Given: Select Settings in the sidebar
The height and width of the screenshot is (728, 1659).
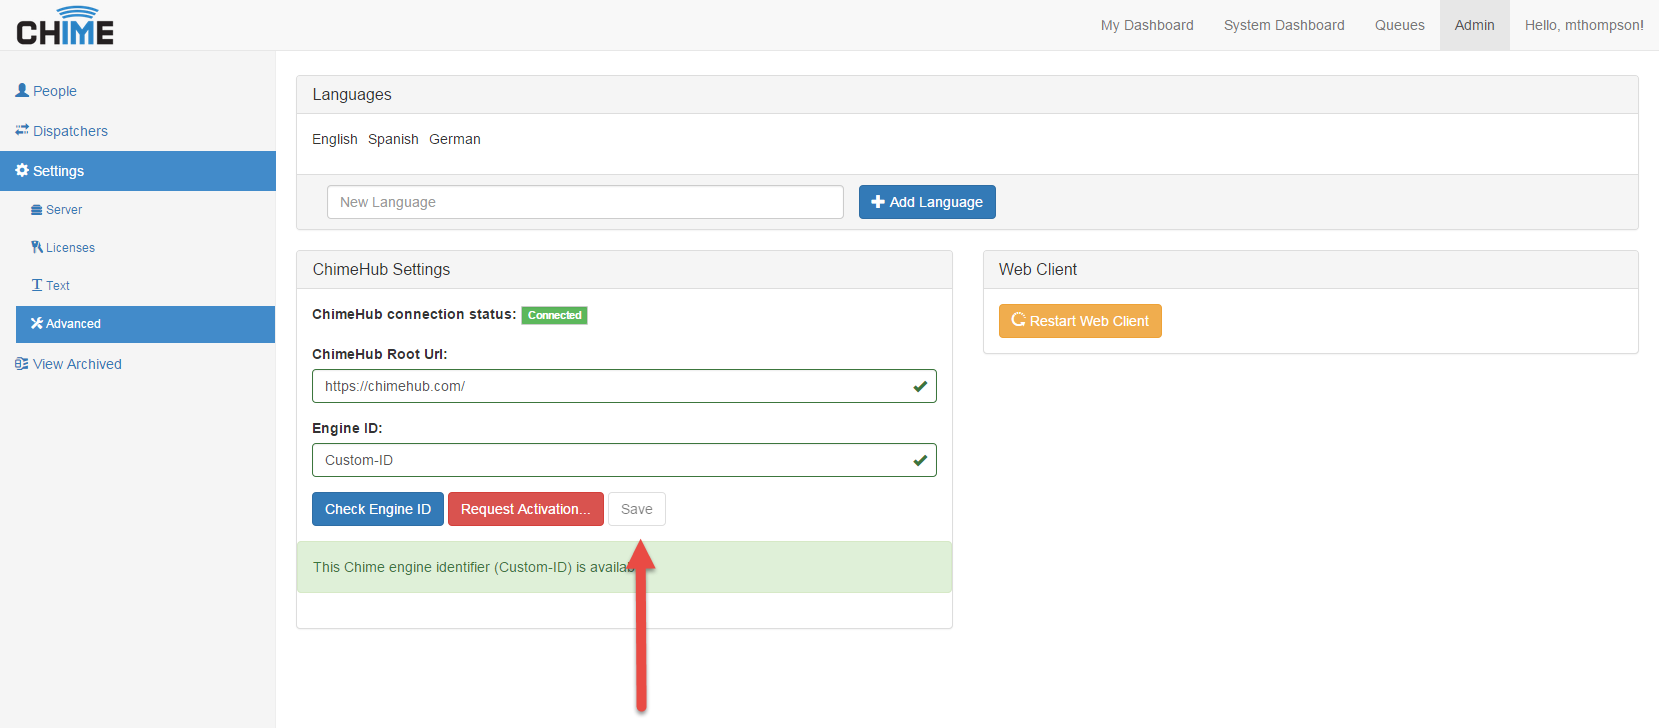Looking at the screenshot, I should pos(138,171).
